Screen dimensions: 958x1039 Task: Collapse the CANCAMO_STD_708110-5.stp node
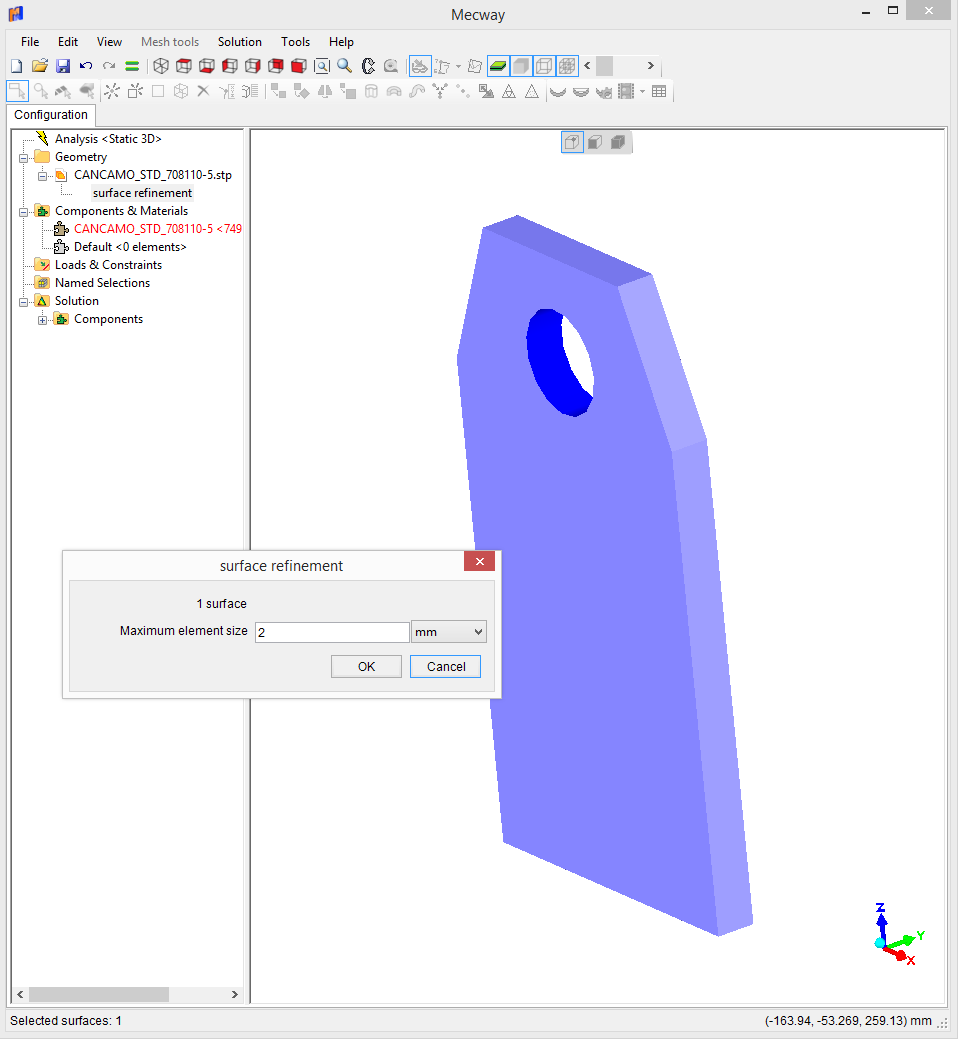[x=42, y=176]
